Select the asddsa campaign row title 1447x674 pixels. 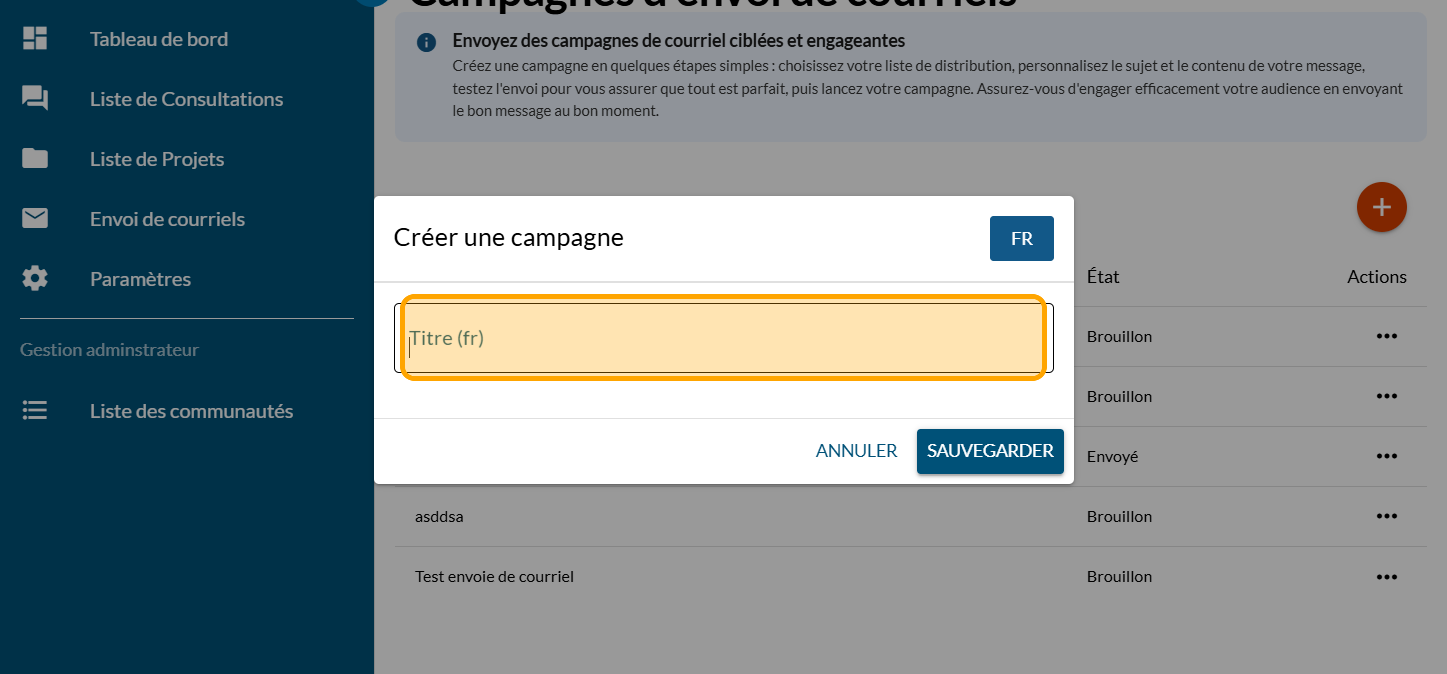[x=439, y=517]
